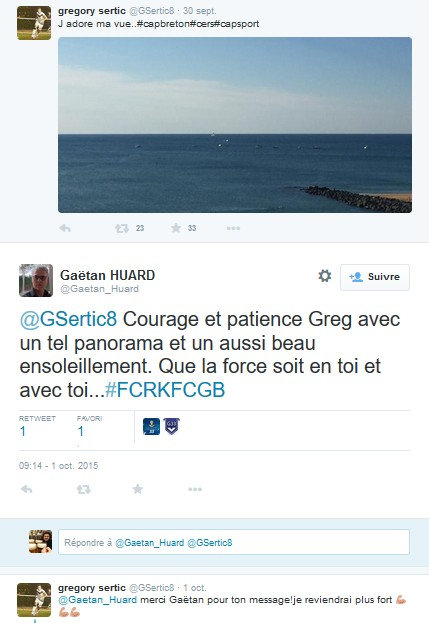429x623 pixels.
Task: Reply to the ocean view photo tweet
Action: [x=65, y=228]
